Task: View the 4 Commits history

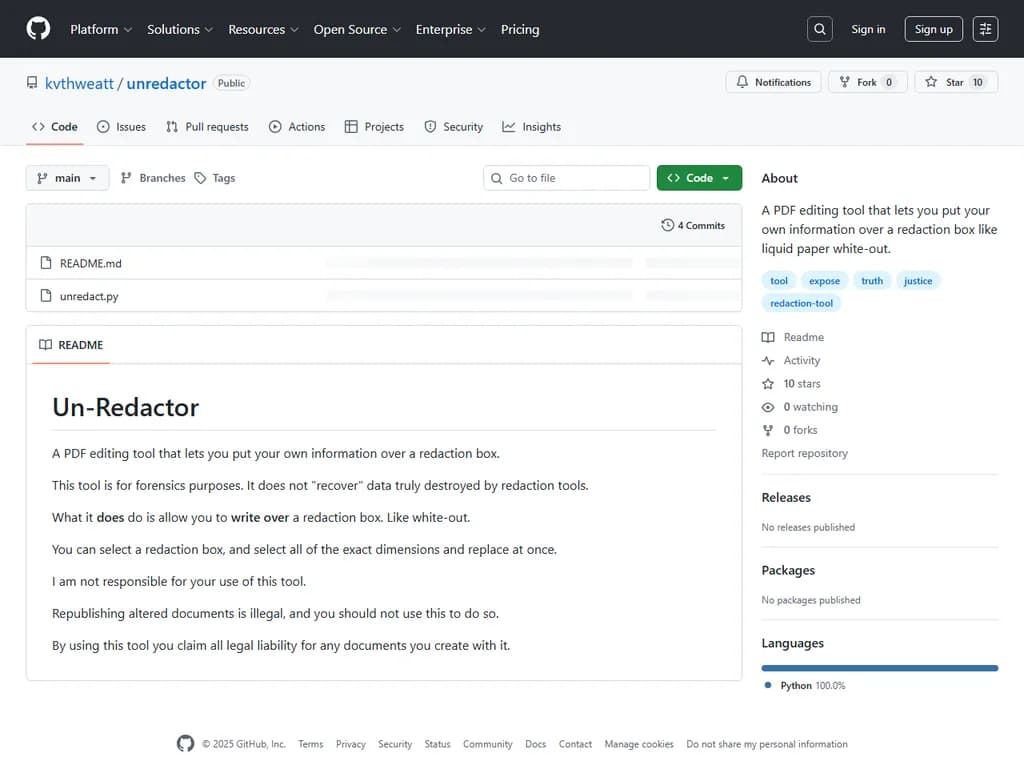Action: click(693, 225)
